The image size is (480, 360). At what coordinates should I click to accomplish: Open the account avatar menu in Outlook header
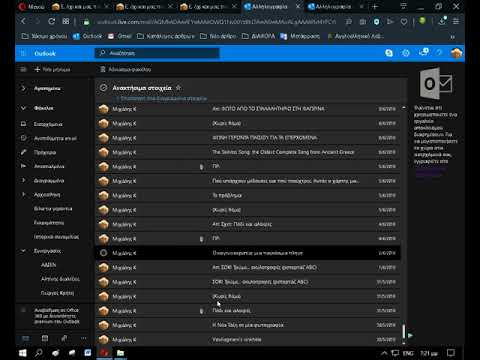tap(456, 53)
